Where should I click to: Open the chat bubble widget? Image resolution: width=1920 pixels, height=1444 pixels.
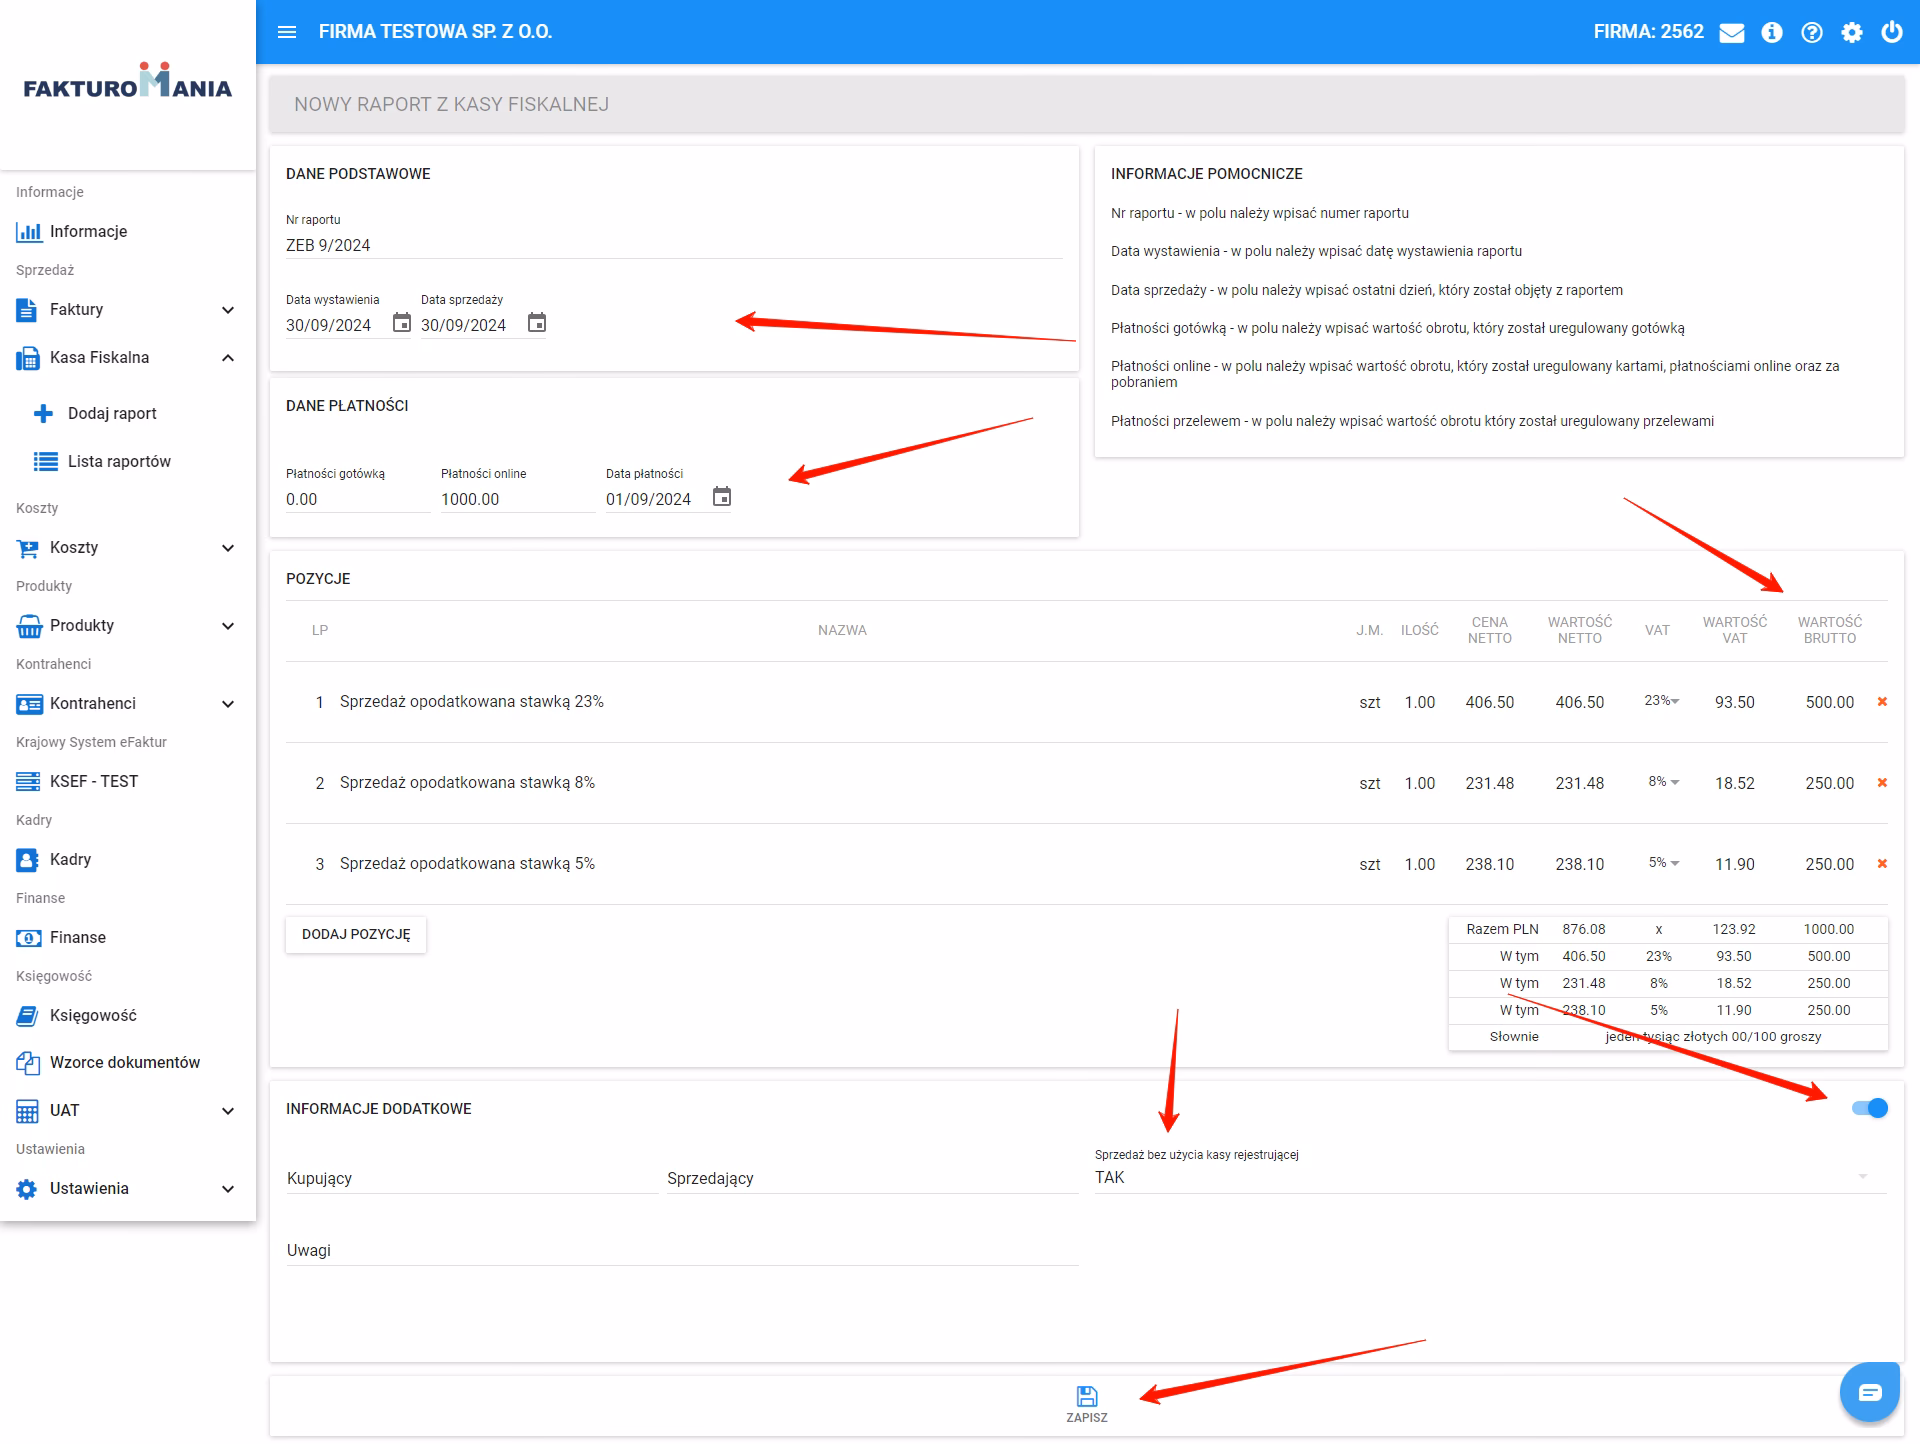point(1869,1391)
